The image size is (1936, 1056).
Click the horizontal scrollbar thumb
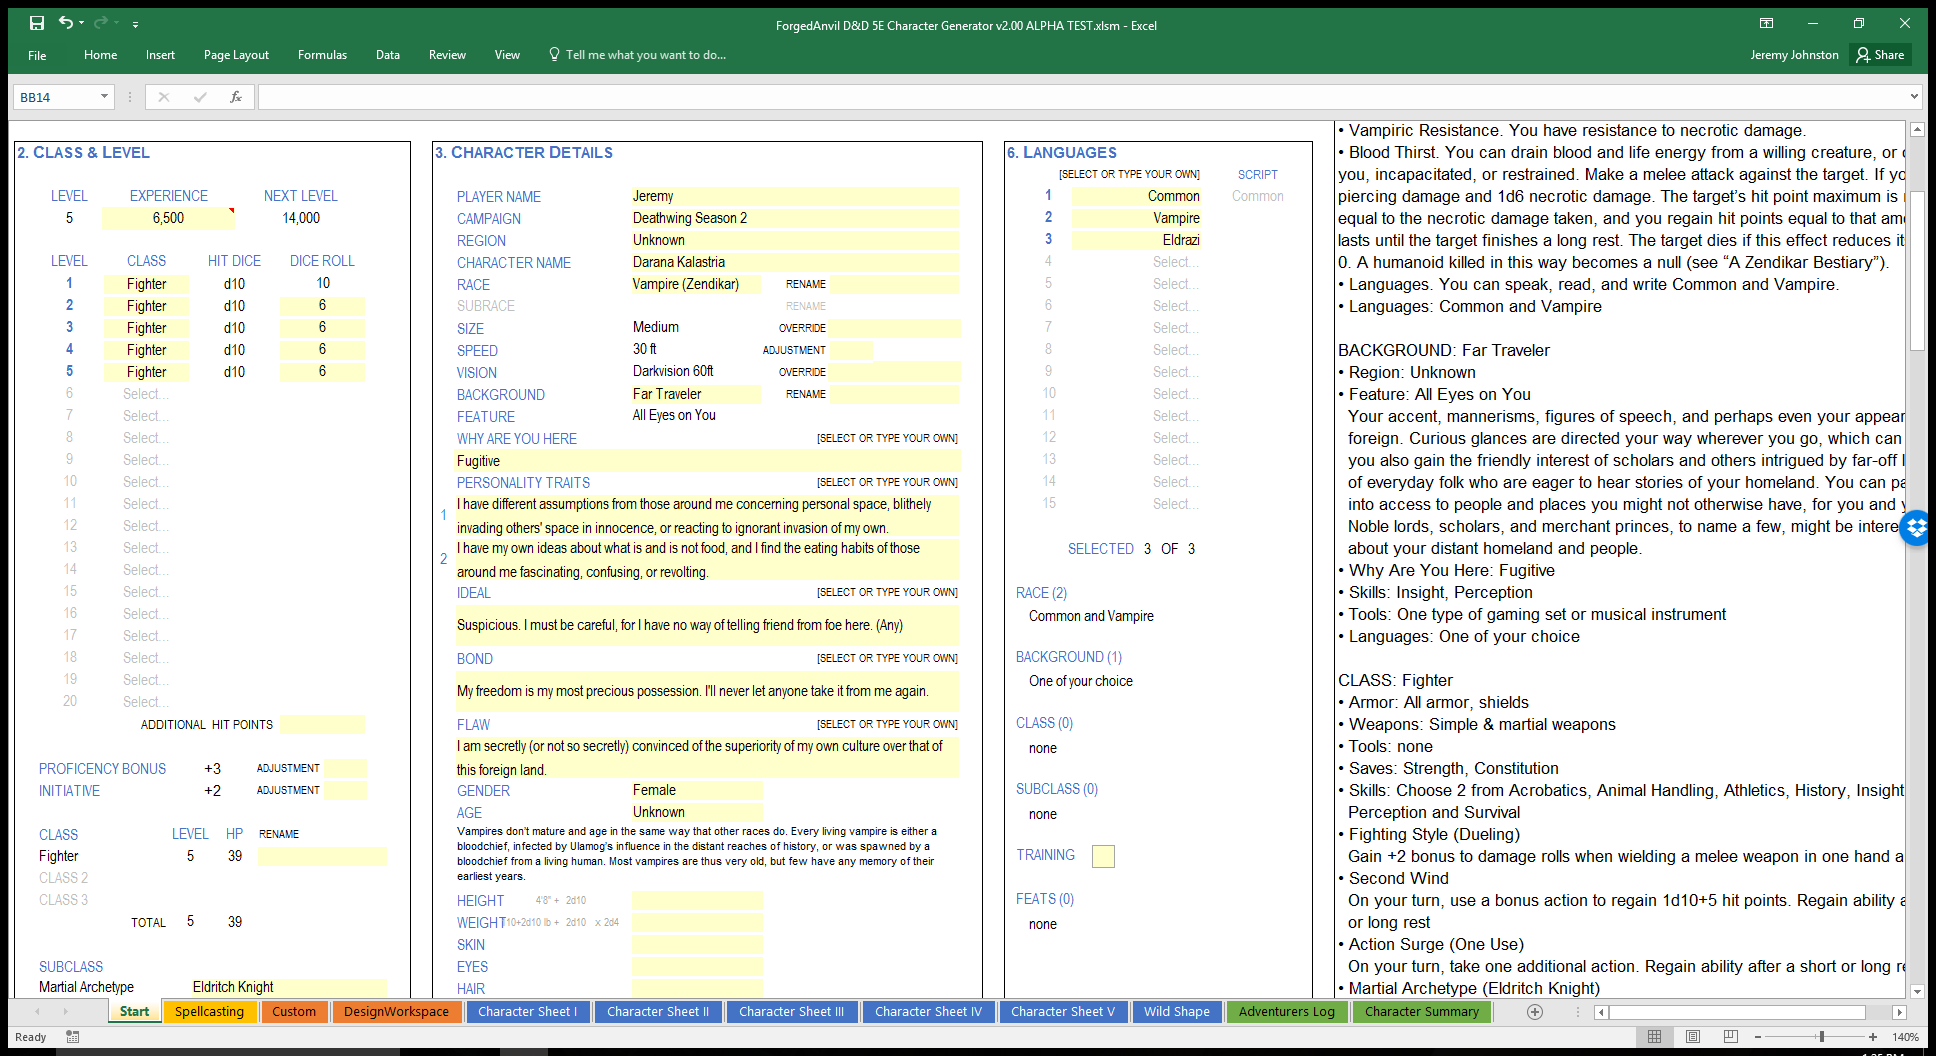(1737, 1012)
